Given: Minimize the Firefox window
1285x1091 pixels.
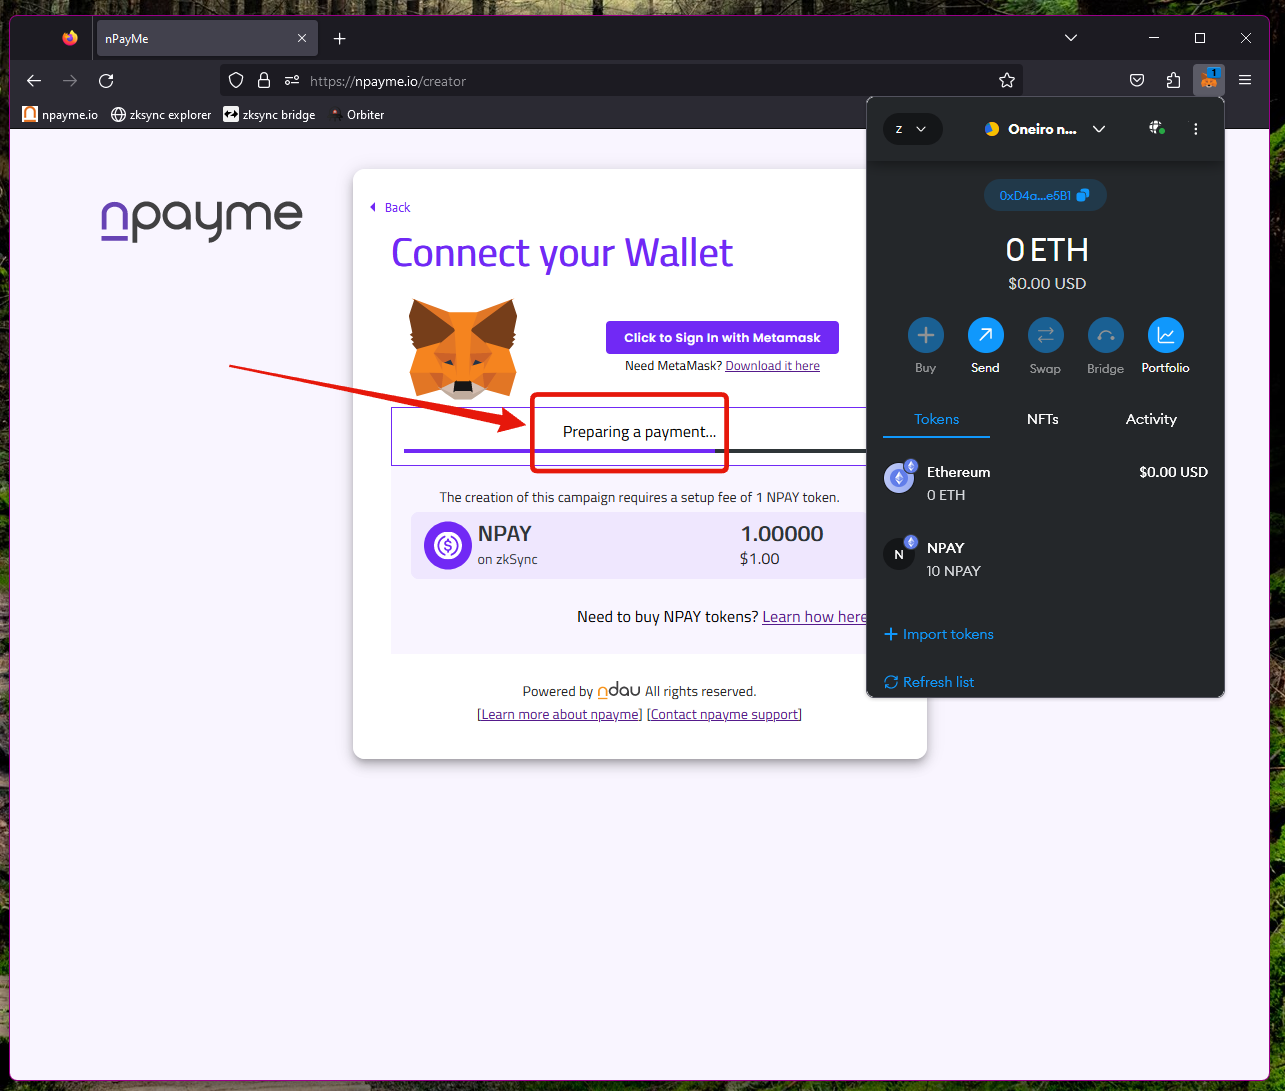Looking at the screenshot, I should pos(1155,38).
